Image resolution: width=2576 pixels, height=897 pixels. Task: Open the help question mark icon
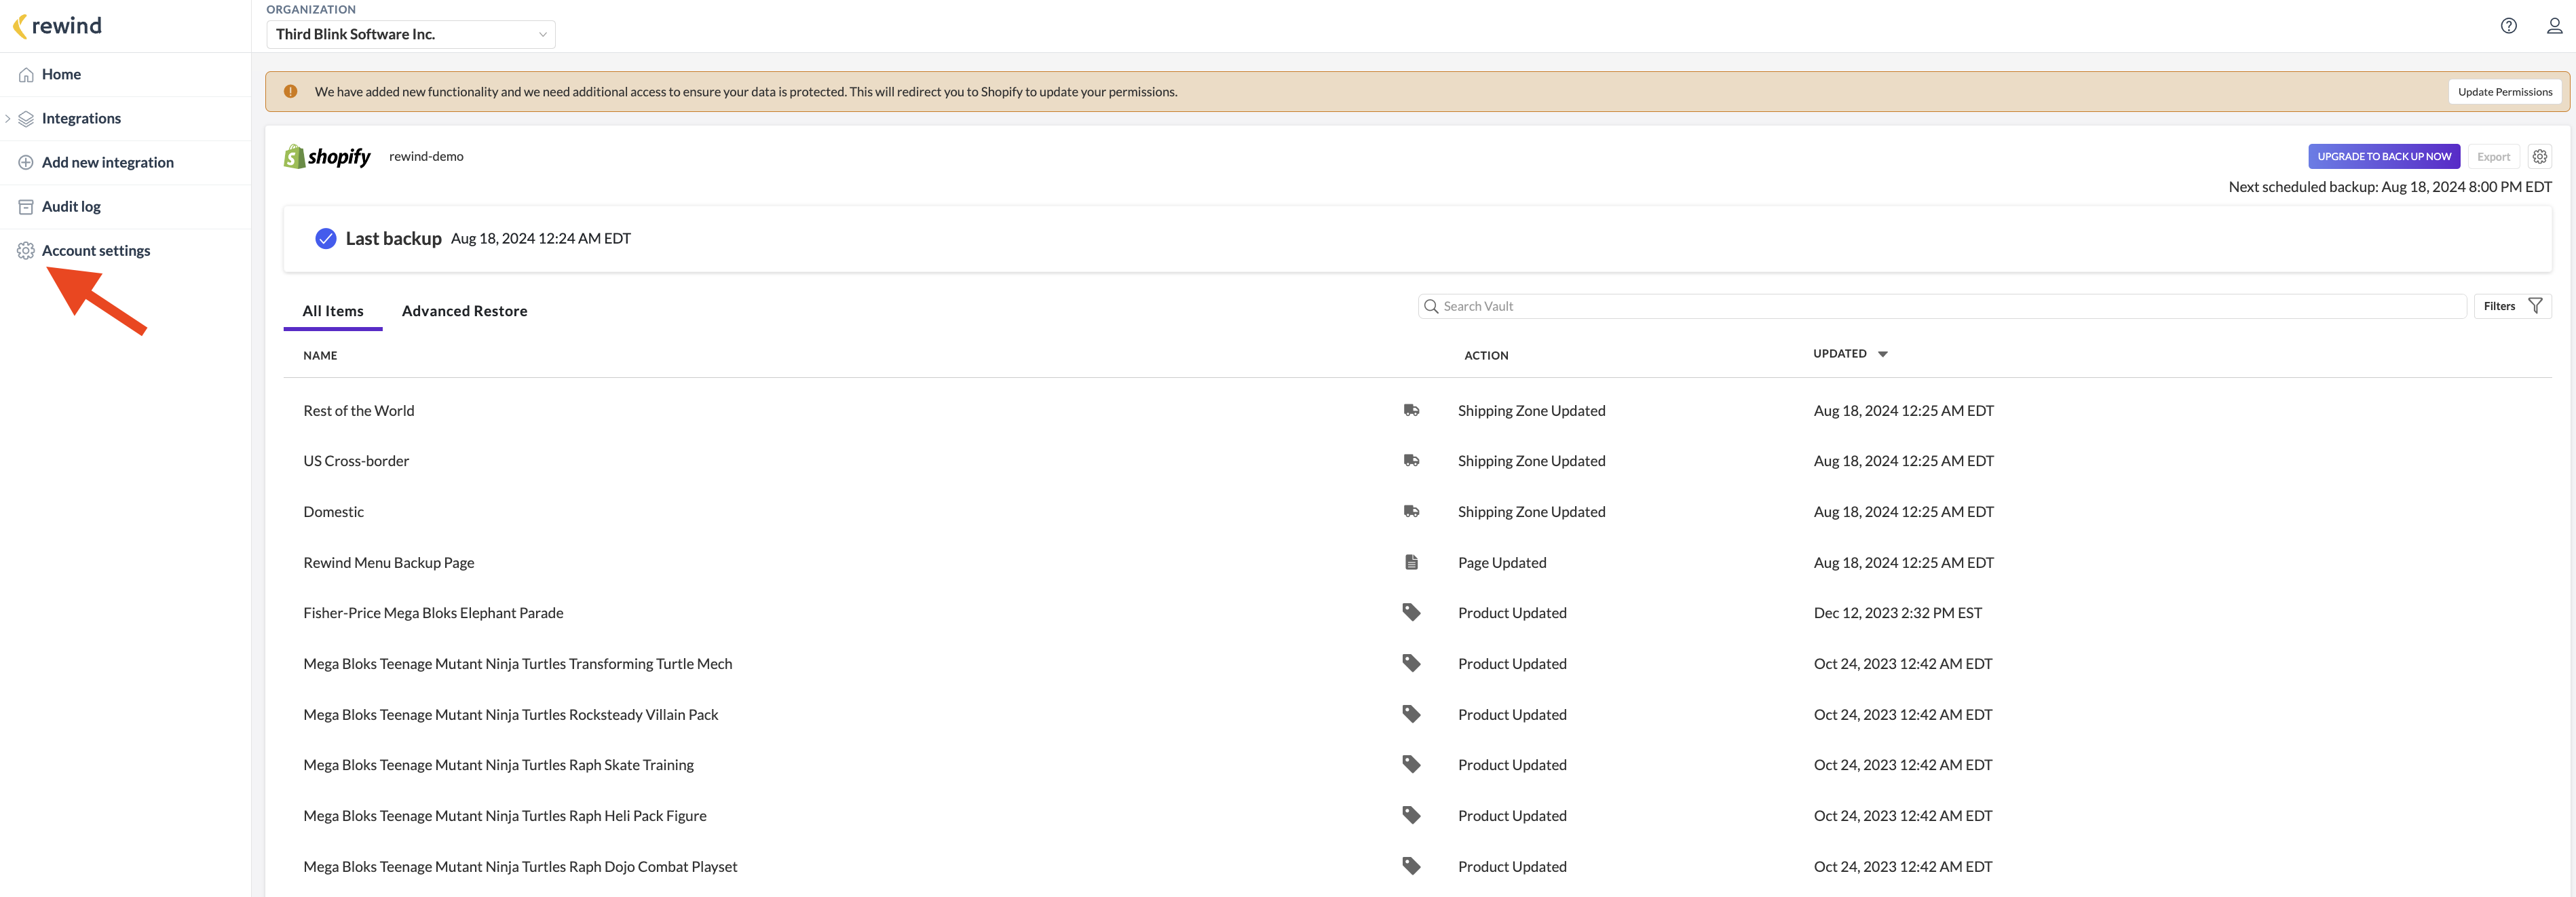(2508, 26)
